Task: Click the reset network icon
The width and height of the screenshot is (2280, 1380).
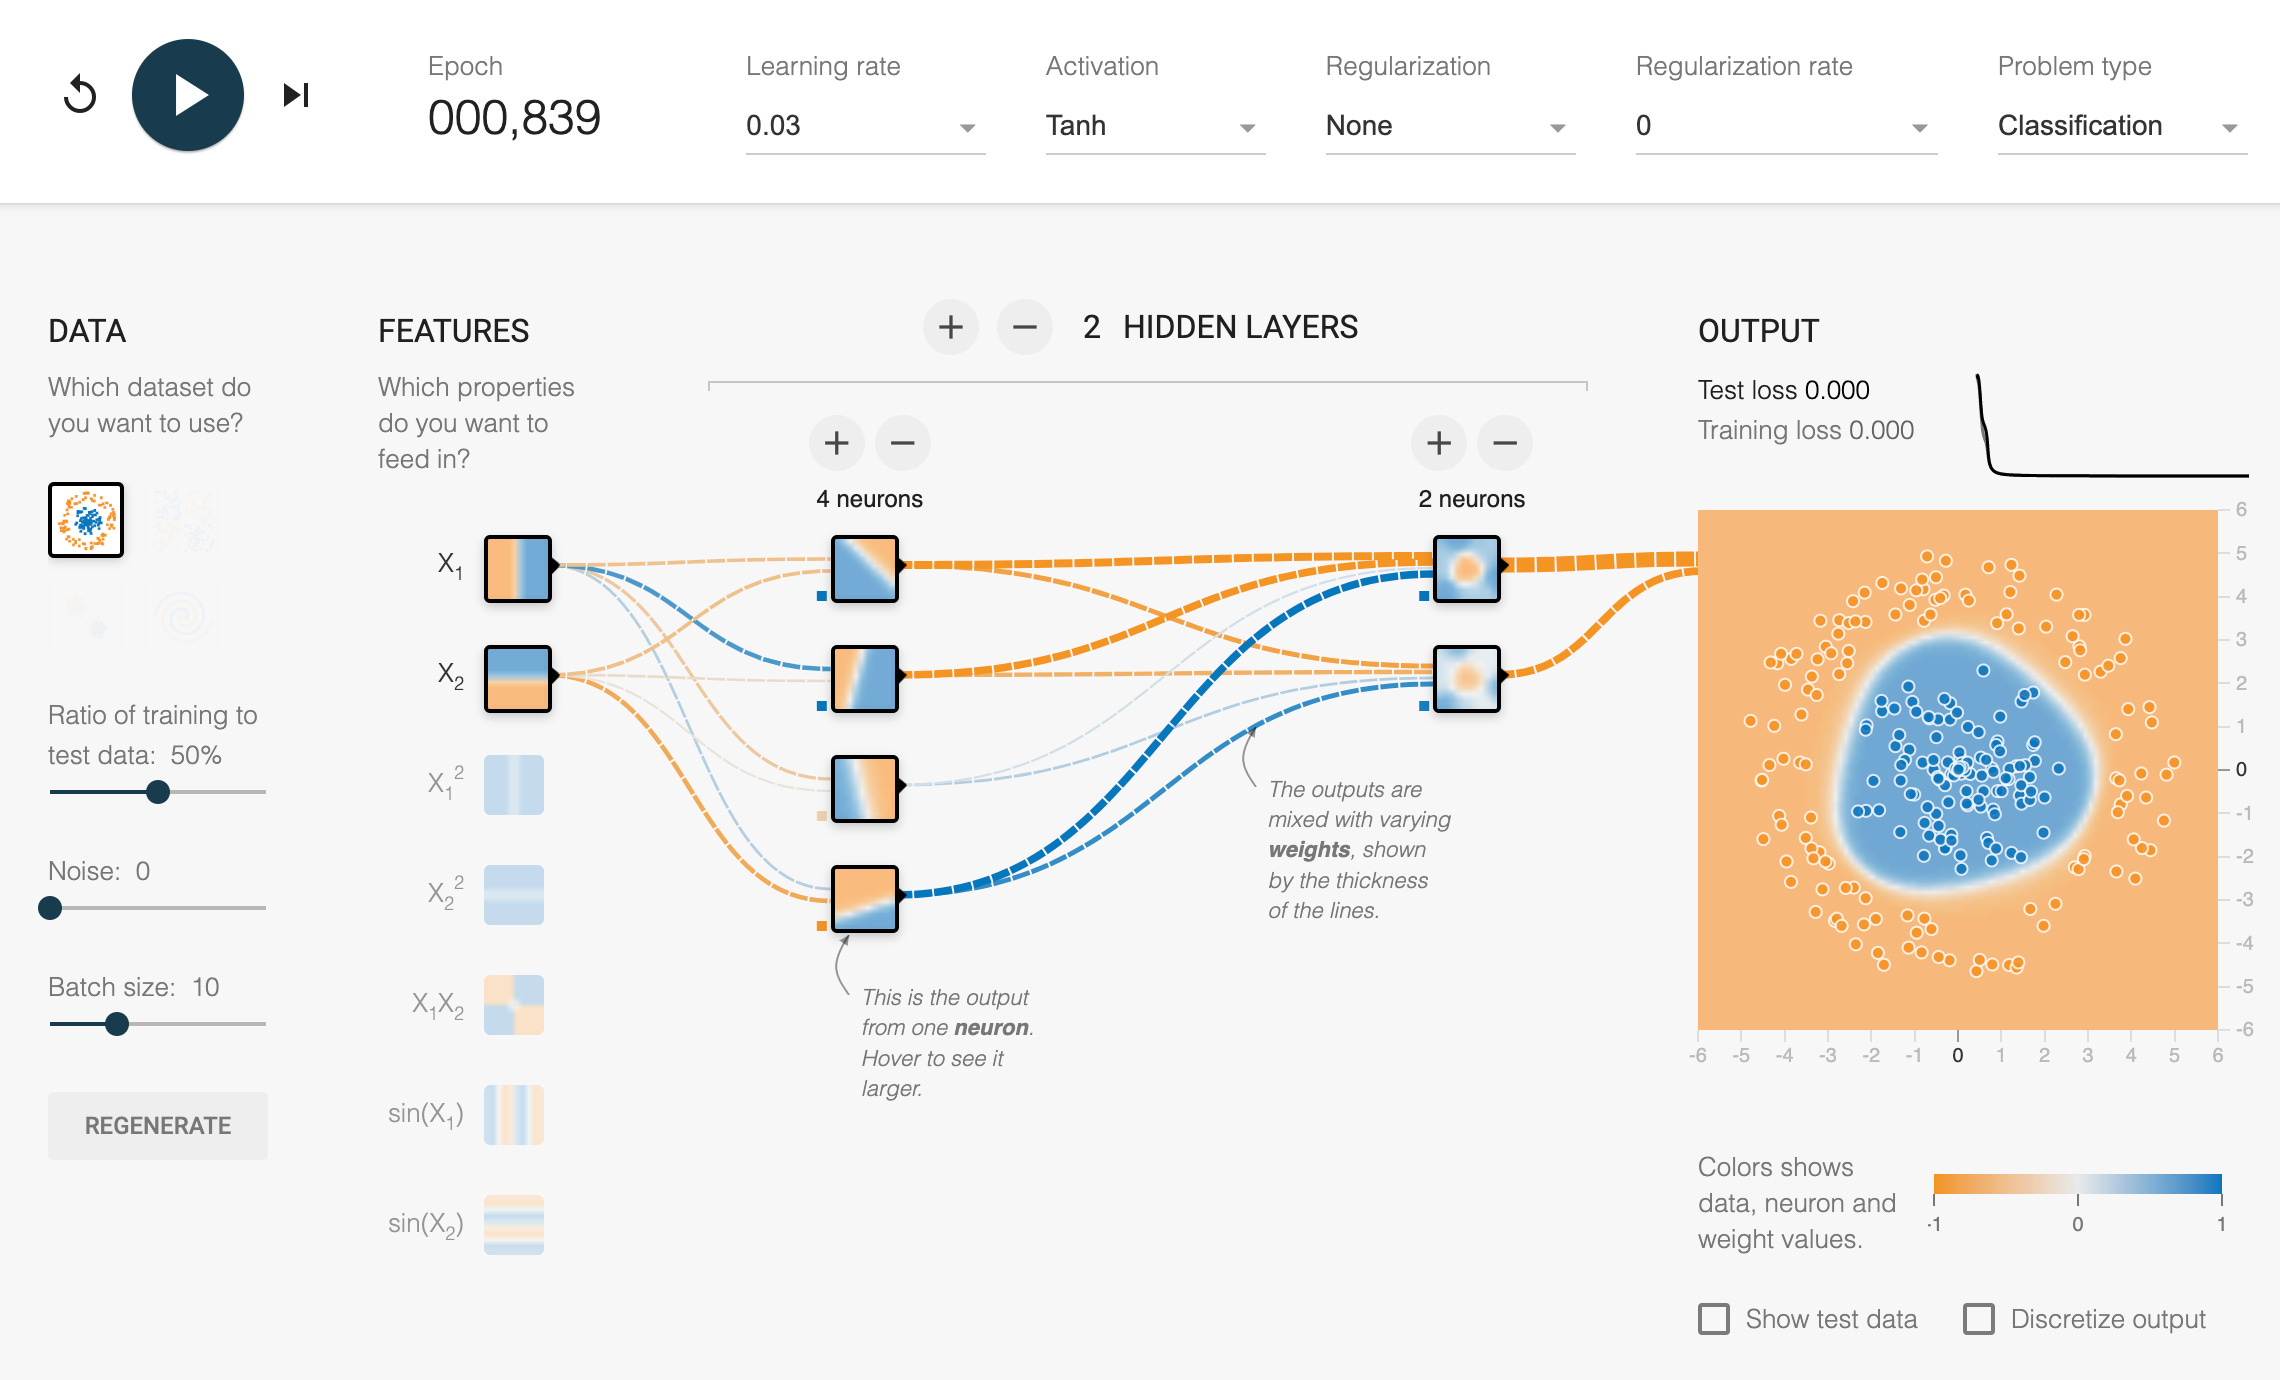Action: pyautogui.click(x=80, y=96)
